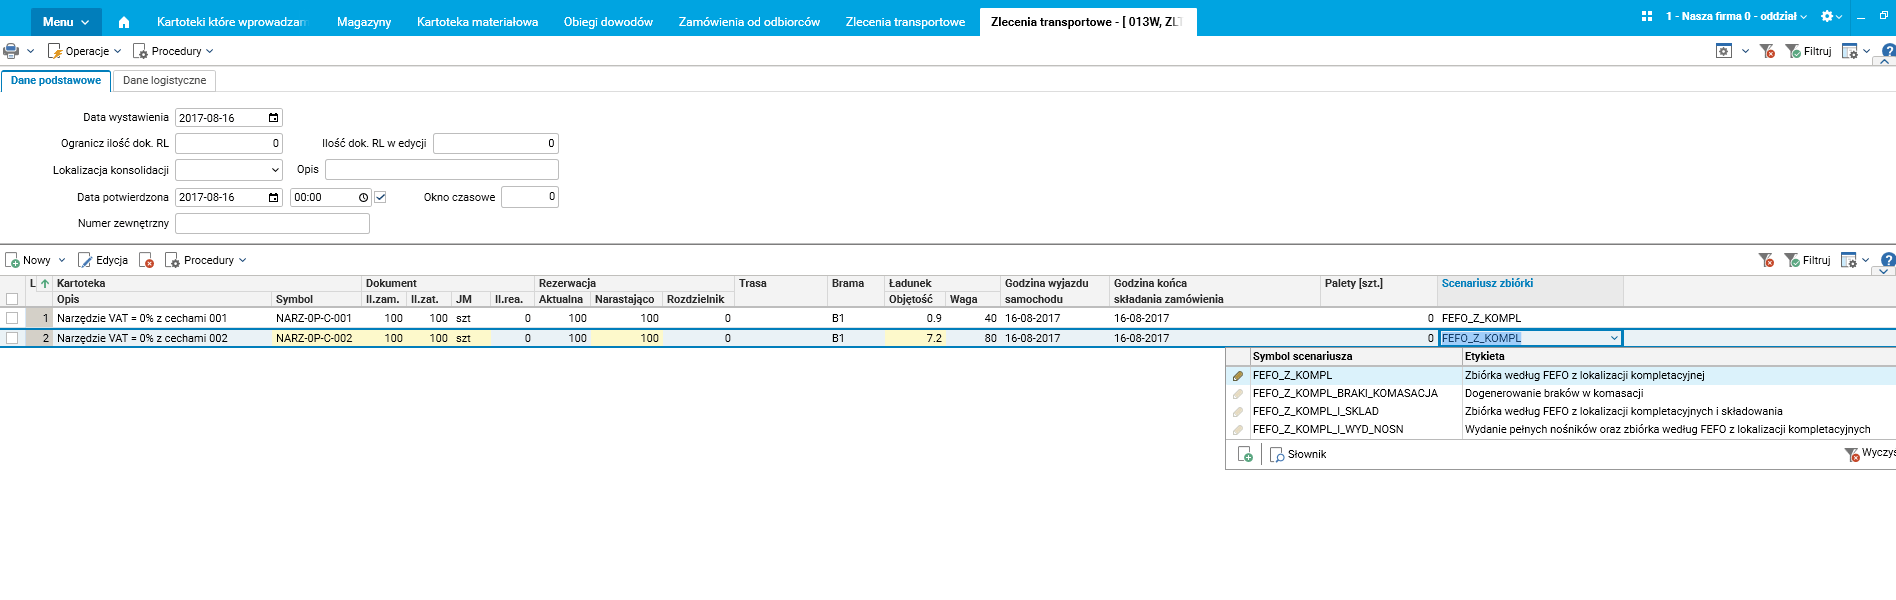Focus the Ogranicz ilość dok. RL field

coord(229,144)
